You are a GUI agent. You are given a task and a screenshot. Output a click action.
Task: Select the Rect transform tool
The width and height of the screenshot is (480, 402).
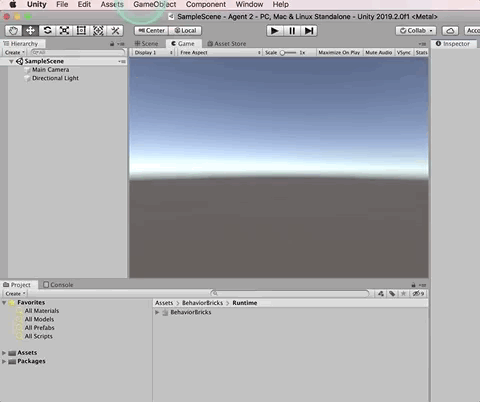click(x=81, y=31)
